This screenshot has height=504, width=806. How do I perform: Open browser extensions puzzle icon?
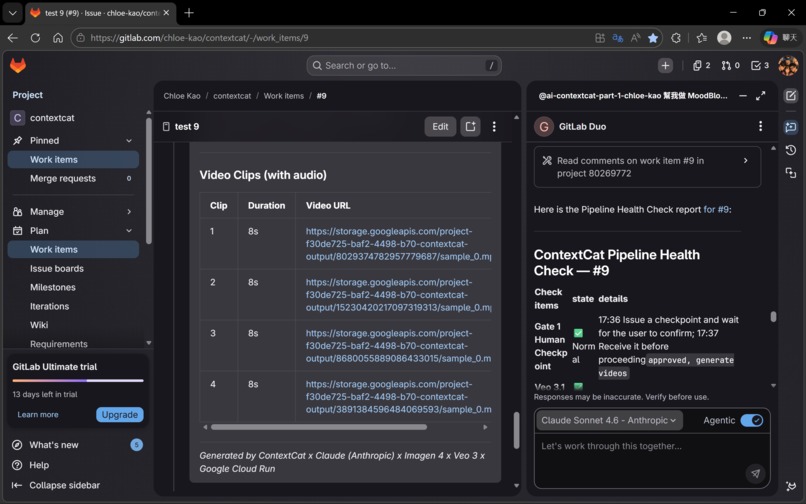point(676,38)
